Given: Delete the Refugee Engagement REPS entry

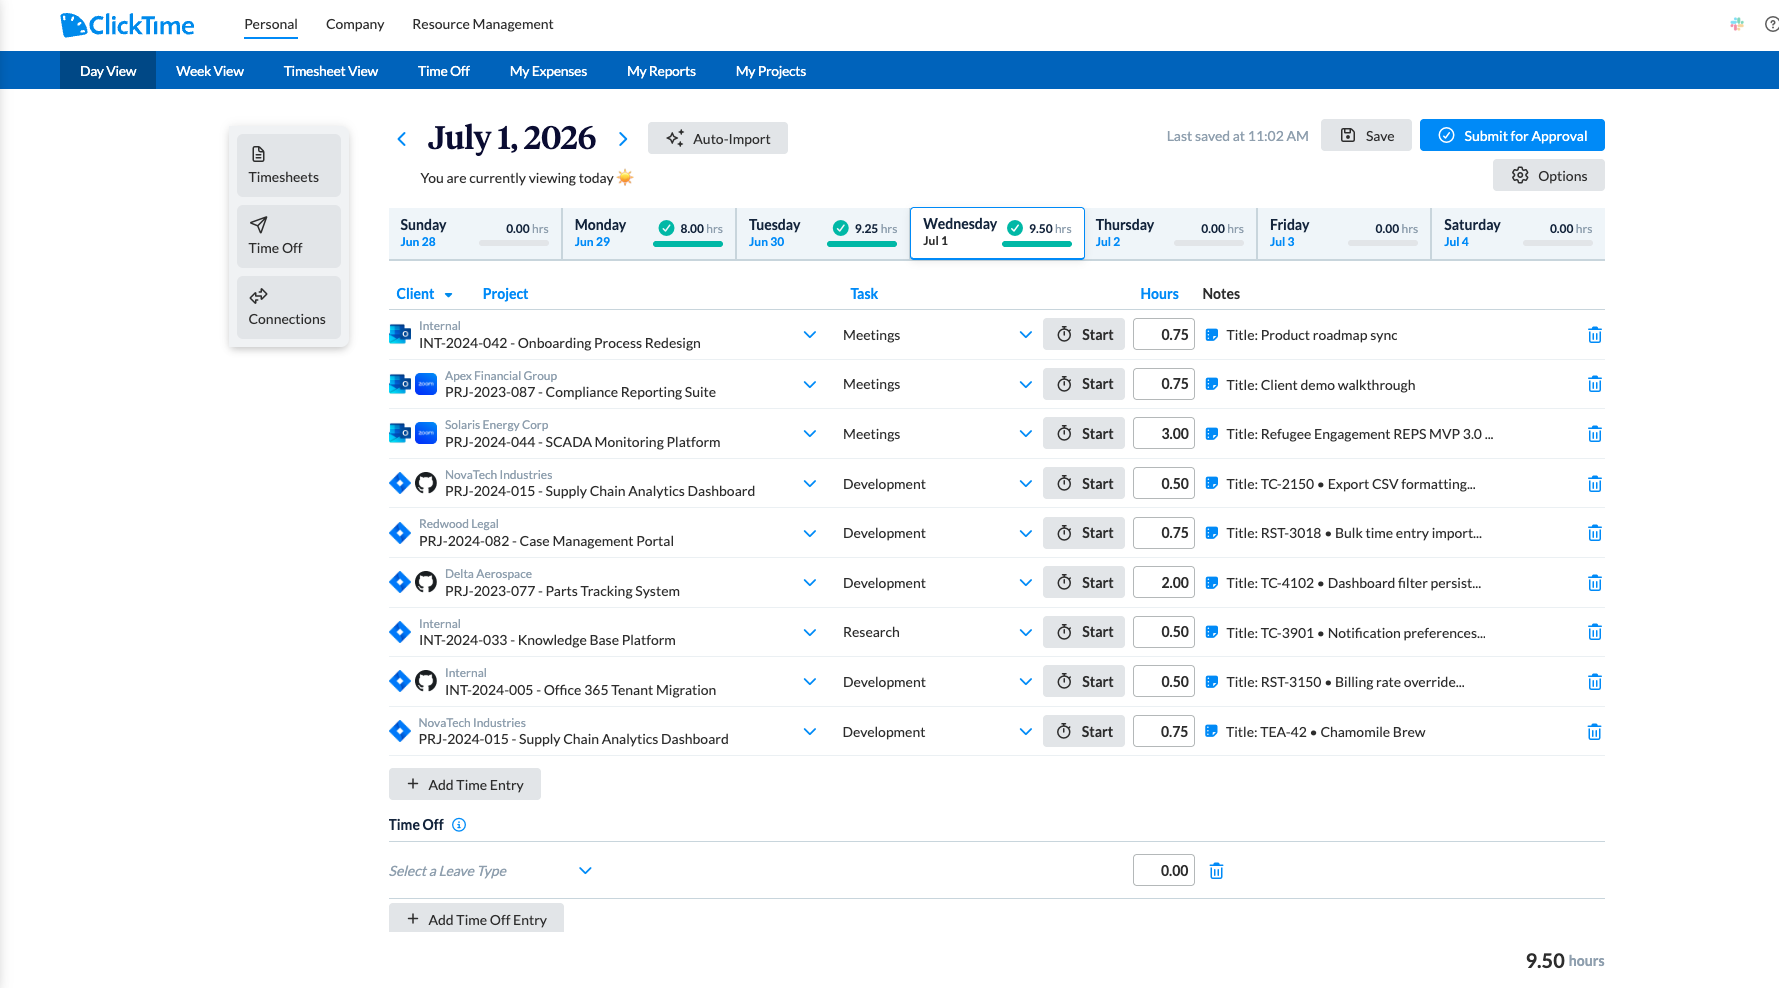Looking at the screenshot, I should (1594, 434).
